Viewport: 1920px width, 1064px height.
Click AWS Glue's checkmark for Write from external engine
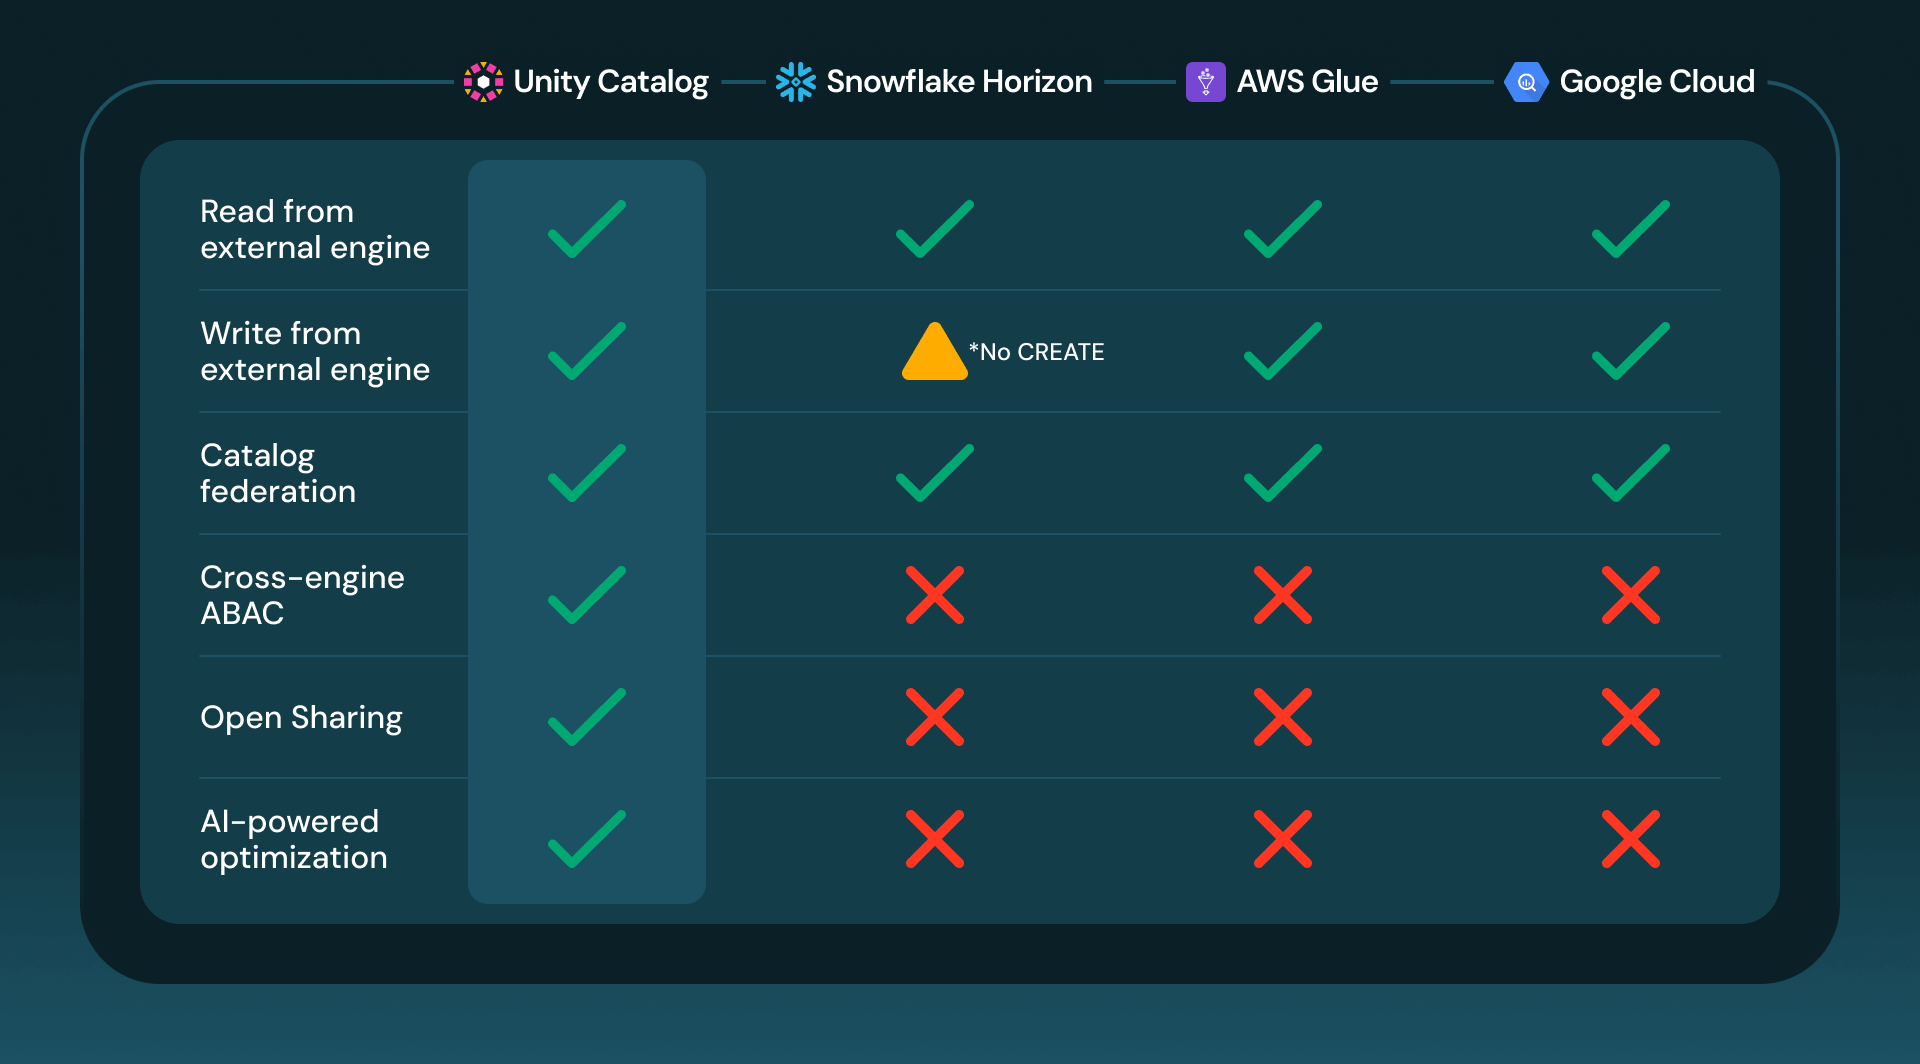[x=1283, y=351]
